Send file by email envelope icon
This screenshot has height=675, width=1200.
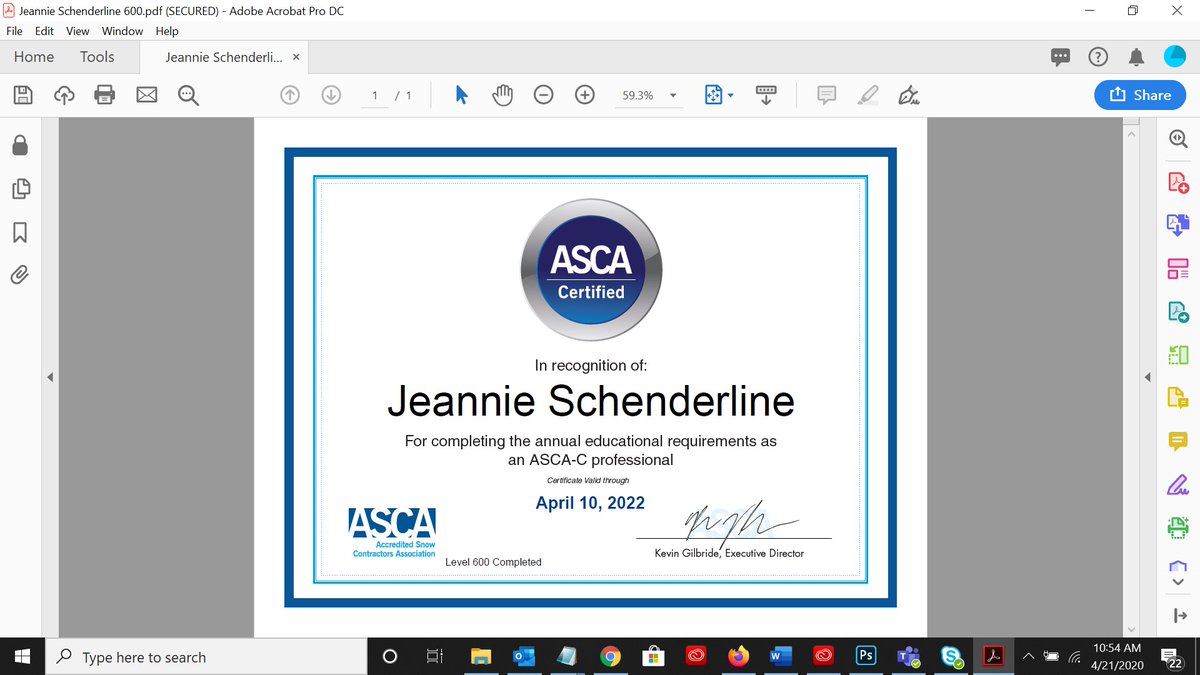click(x=147, y=95)
